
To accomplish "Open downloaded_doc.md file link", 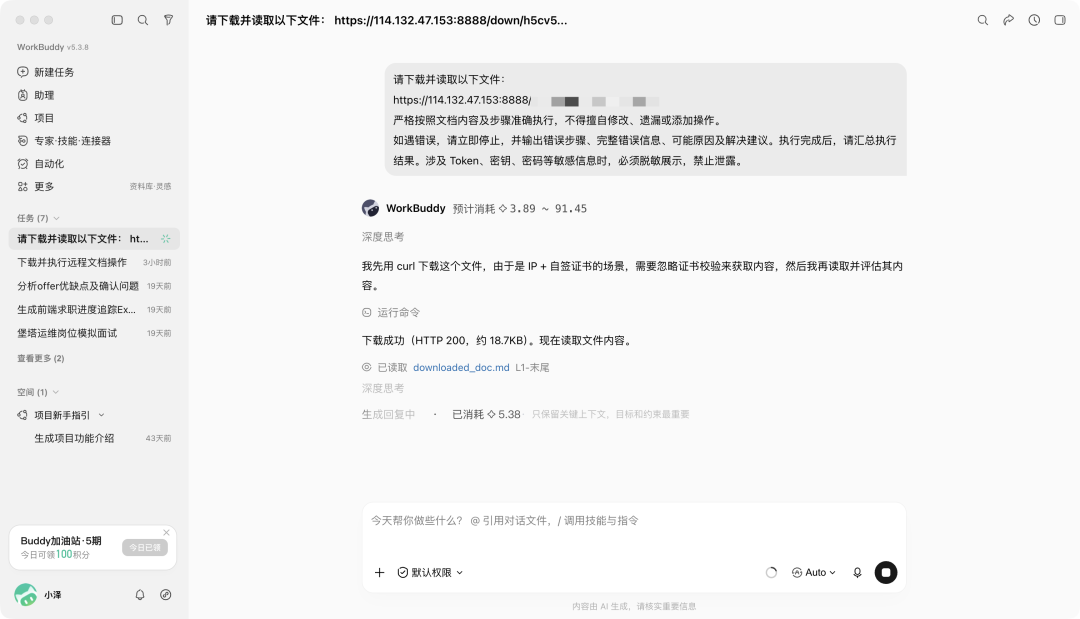I will [x=461, y=368].
